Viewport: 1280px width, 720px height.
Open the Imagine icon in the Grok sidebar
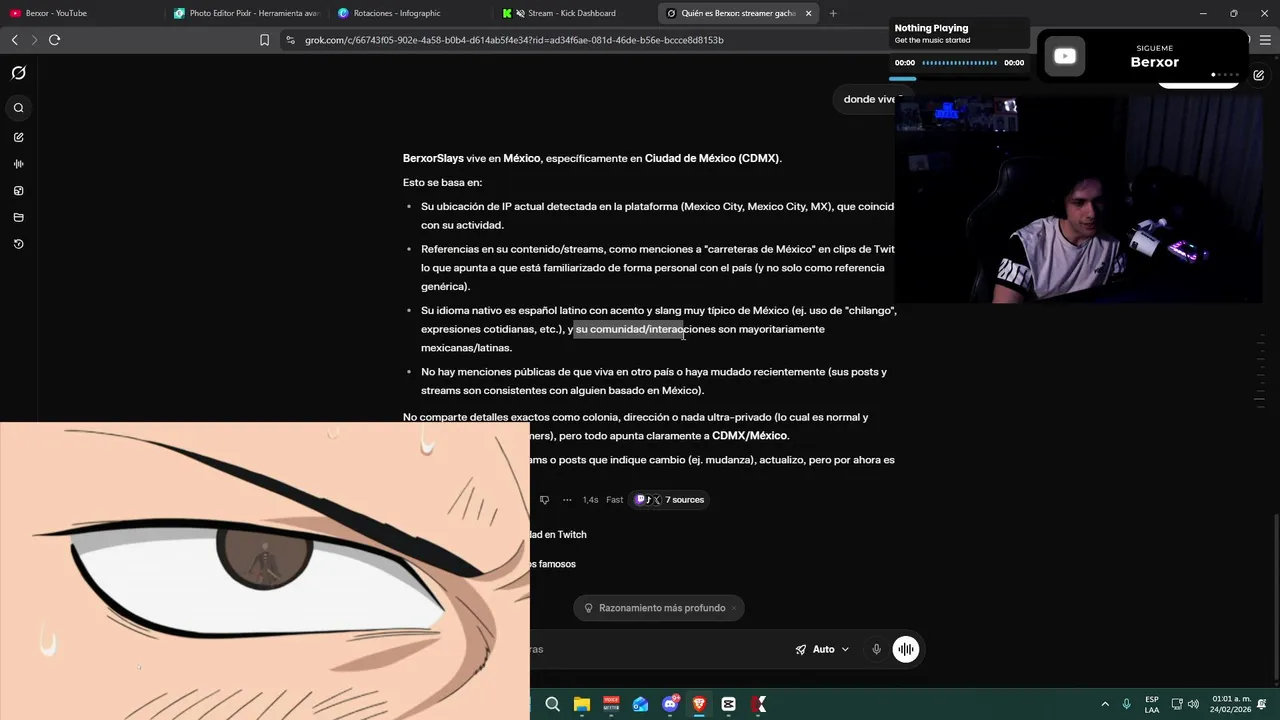pos(18,191)
